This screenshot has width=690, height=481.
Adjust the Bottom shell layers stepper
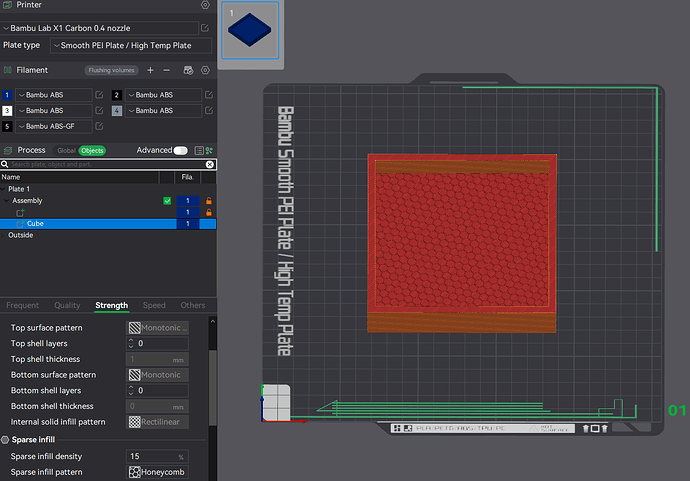(131, 390)
